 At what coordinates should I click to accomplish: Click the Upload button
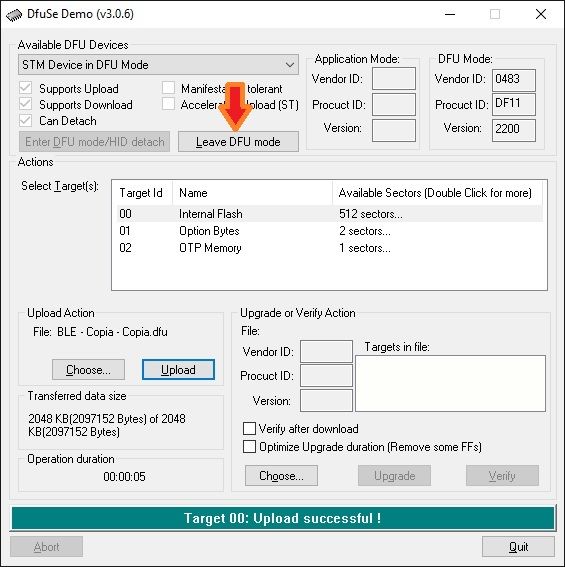tap(178, 370)
